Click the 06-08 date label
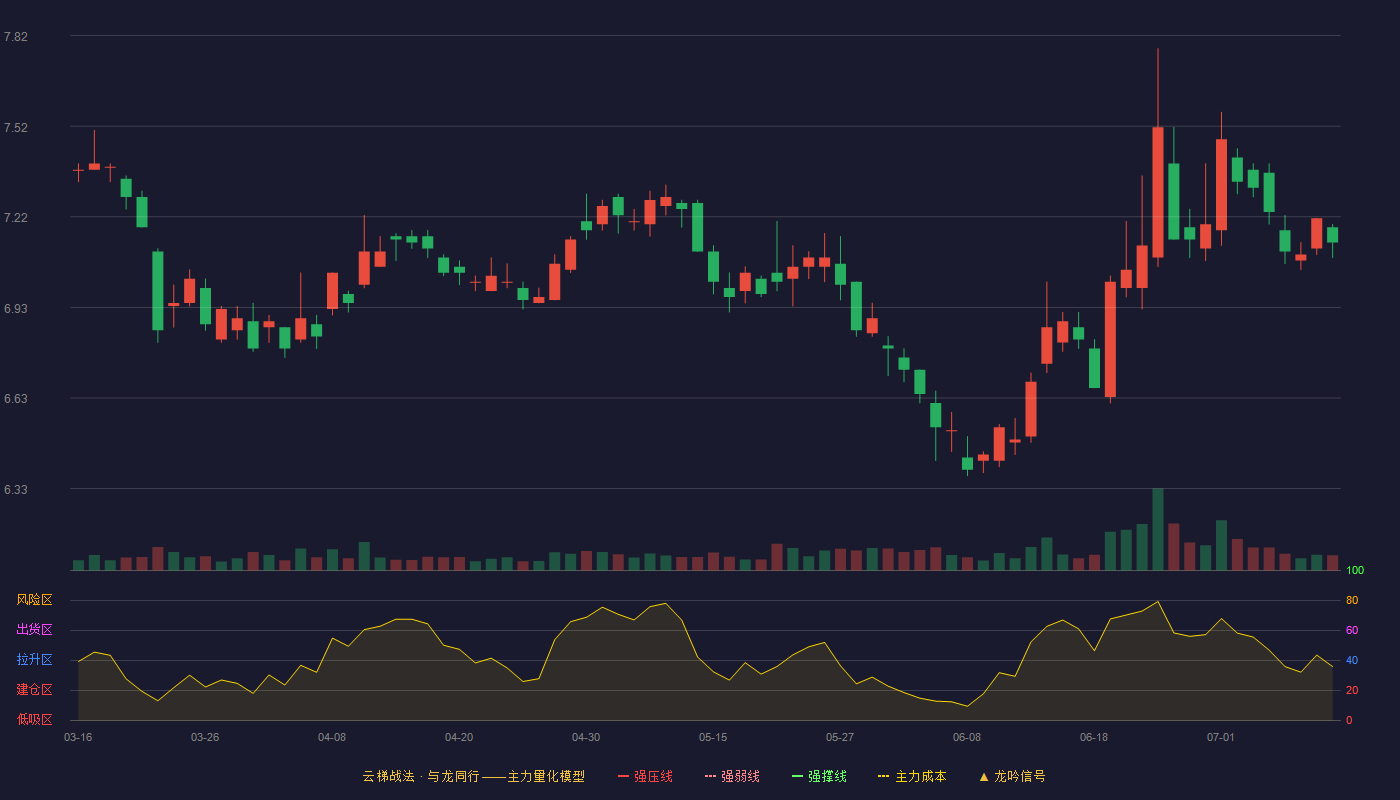1400x800 pixels. tap(967, 737)
